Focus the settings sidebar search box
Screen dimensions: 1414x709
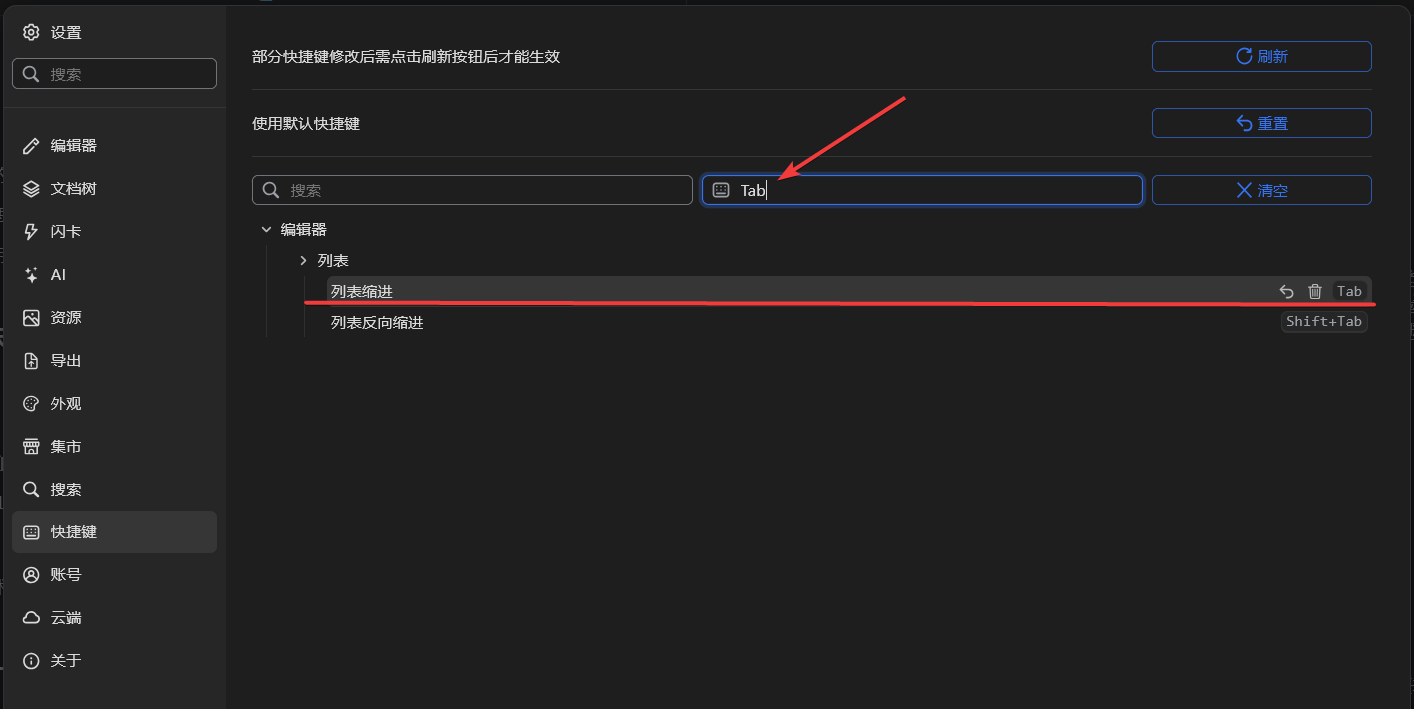[114, 73]
